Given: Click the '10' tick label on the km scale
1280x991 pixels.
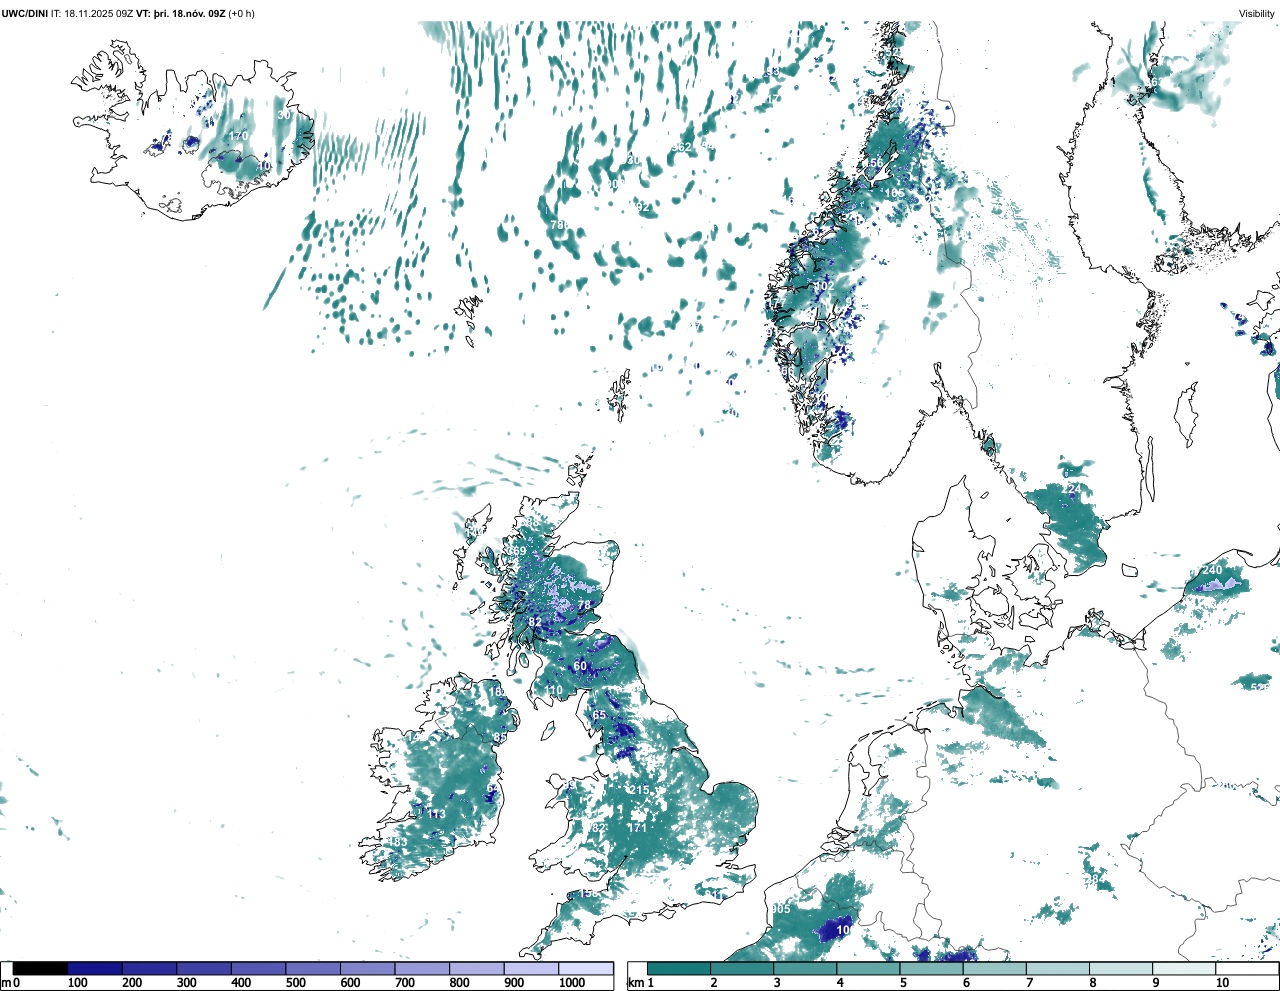Looking at the screenshot, I should coord(1222,983).
